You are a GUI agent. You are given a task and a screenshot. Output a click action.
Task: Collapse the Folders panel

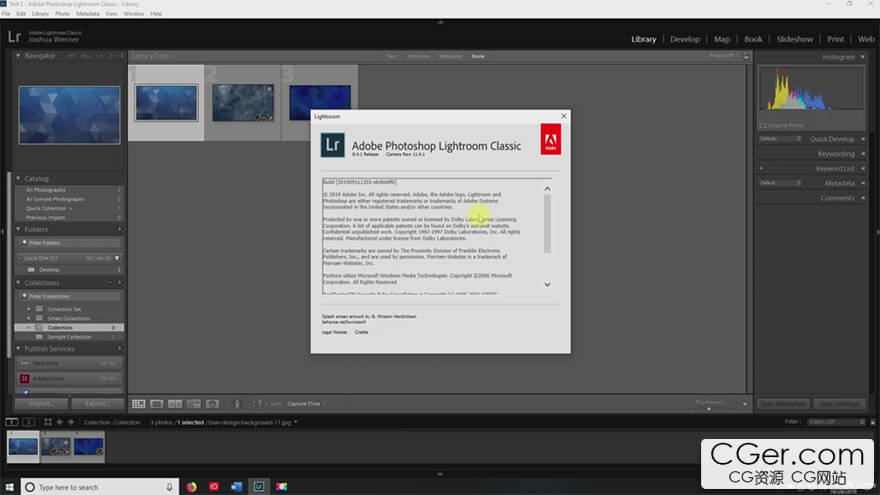pyautogui.click(x=18, y=229)
